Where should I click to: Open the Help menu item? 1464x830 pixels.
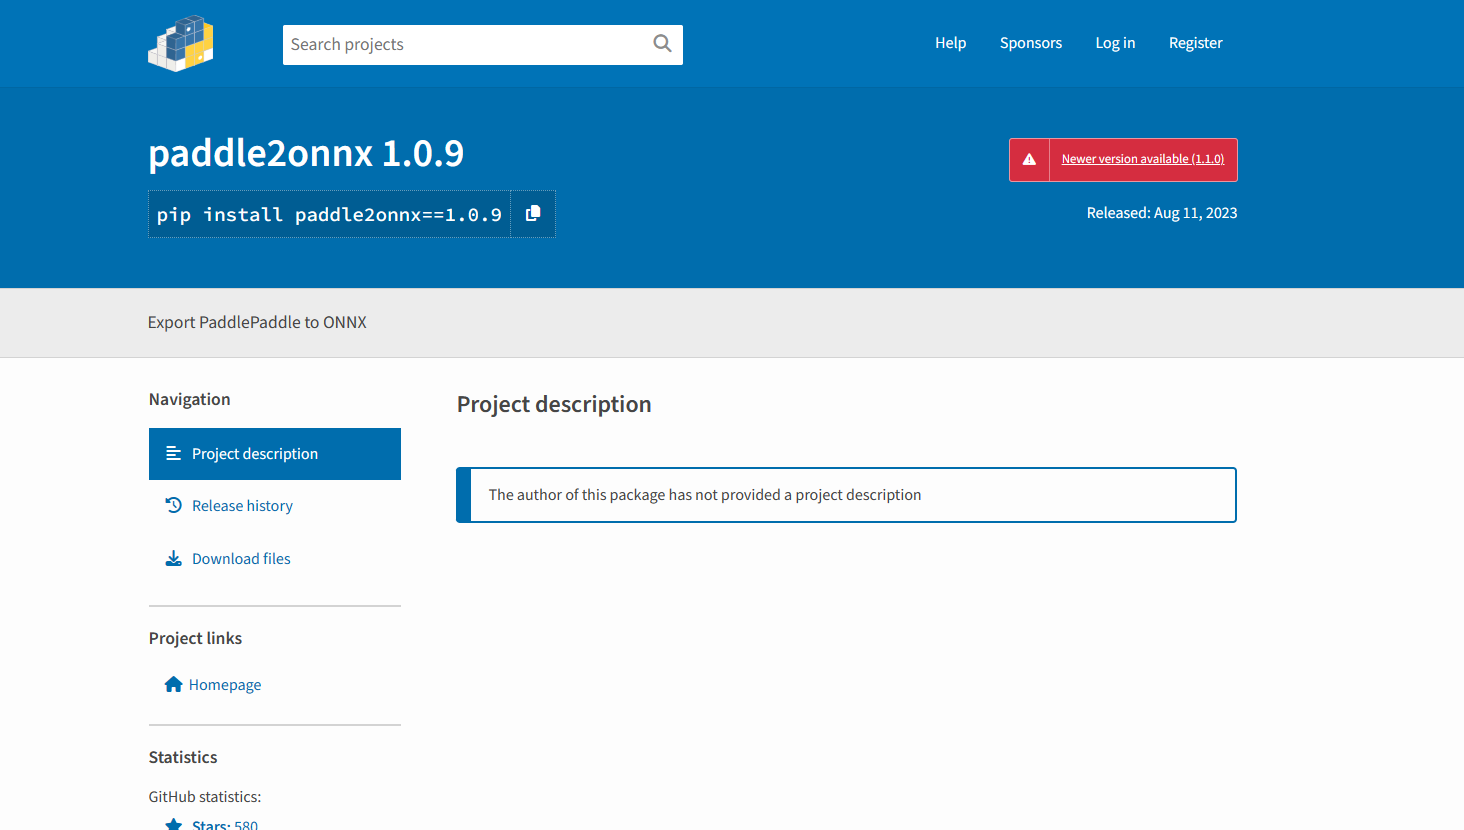[x=950, y=42]
